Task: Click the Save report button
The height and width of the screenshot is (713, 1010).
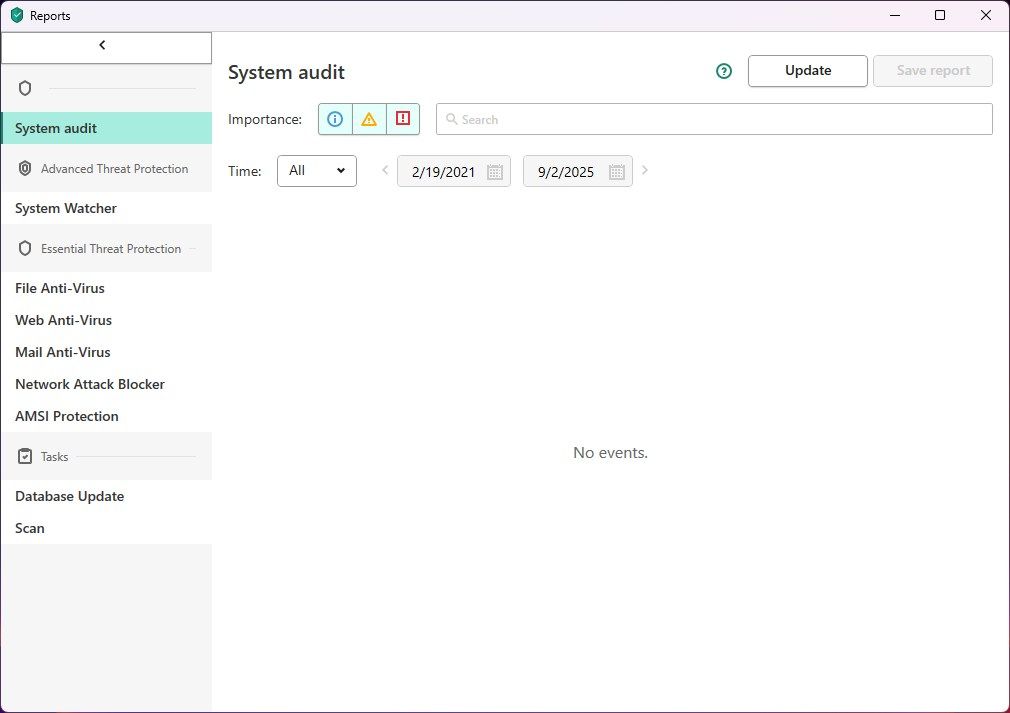Action: click(x=933, y=71)
